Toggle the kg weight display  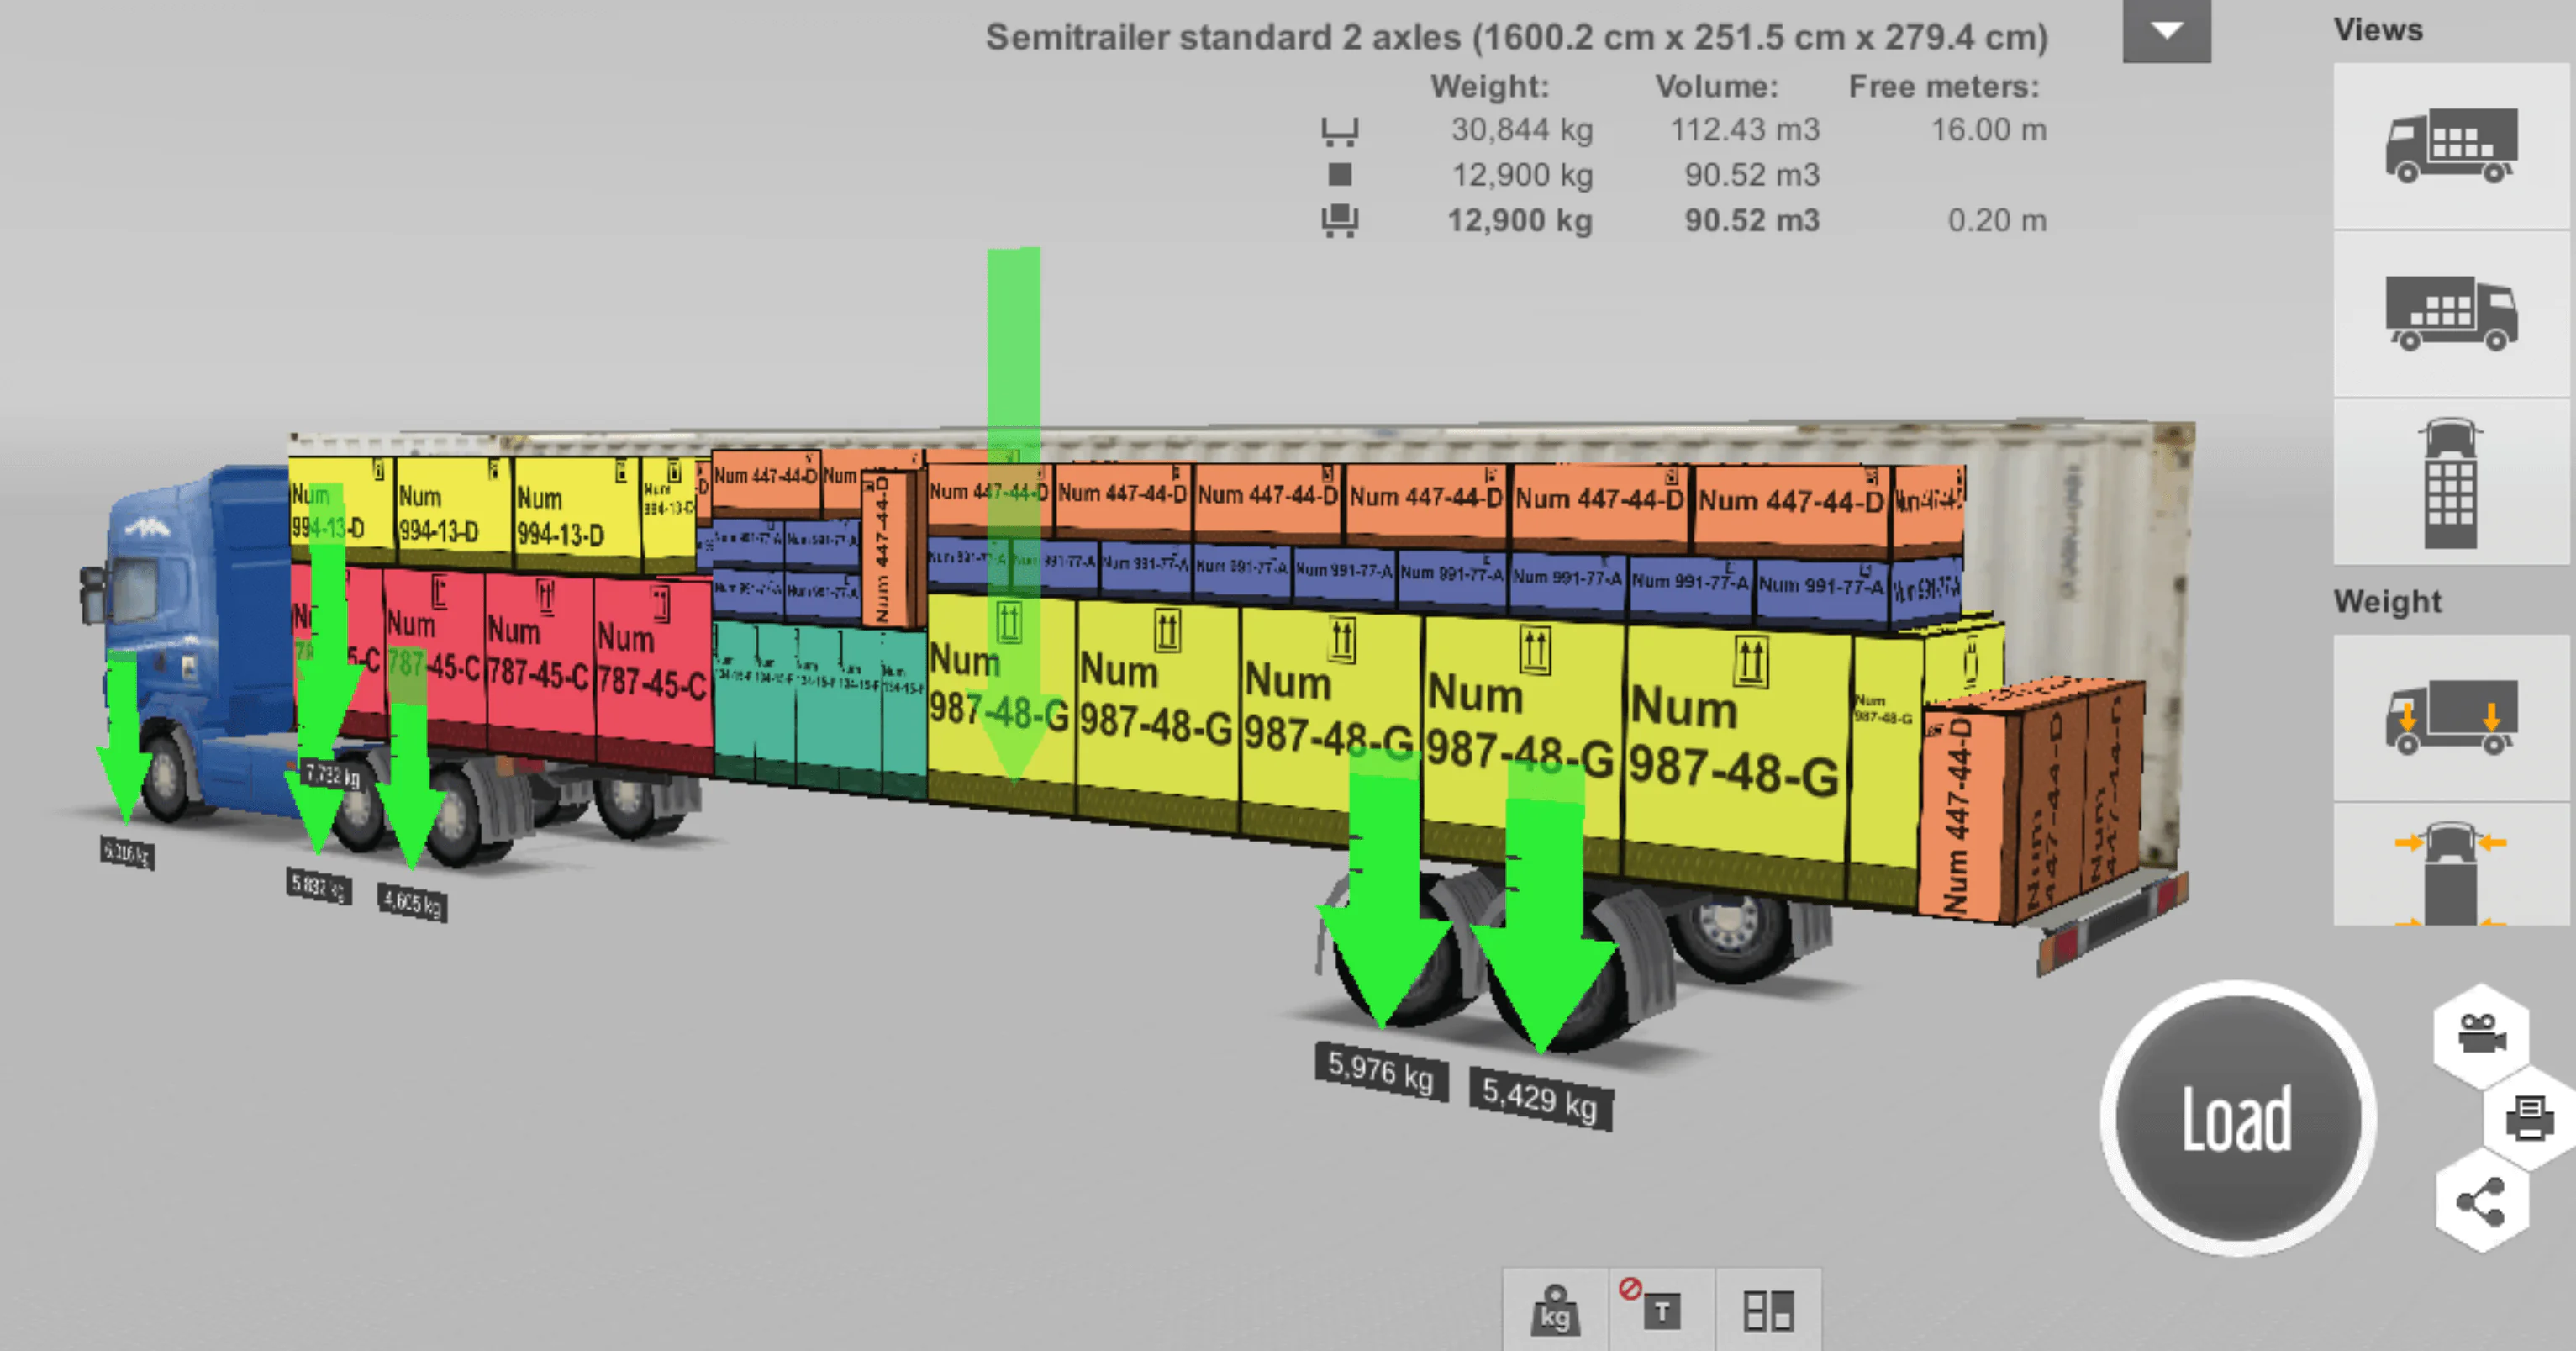click(x=1555, y=1310)
